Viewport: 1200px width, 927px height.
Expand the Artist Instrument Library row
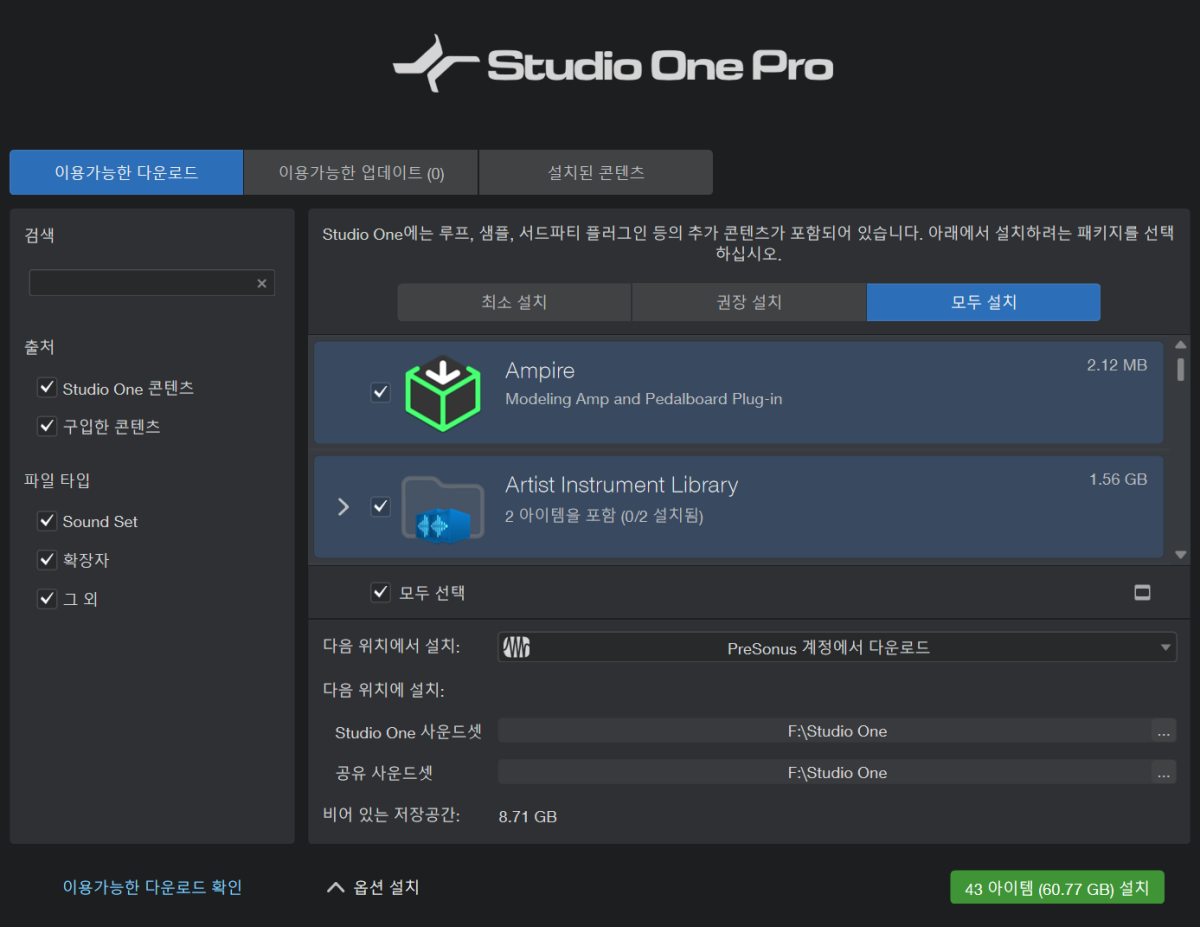pyautogui.click(x=344, y=507)
